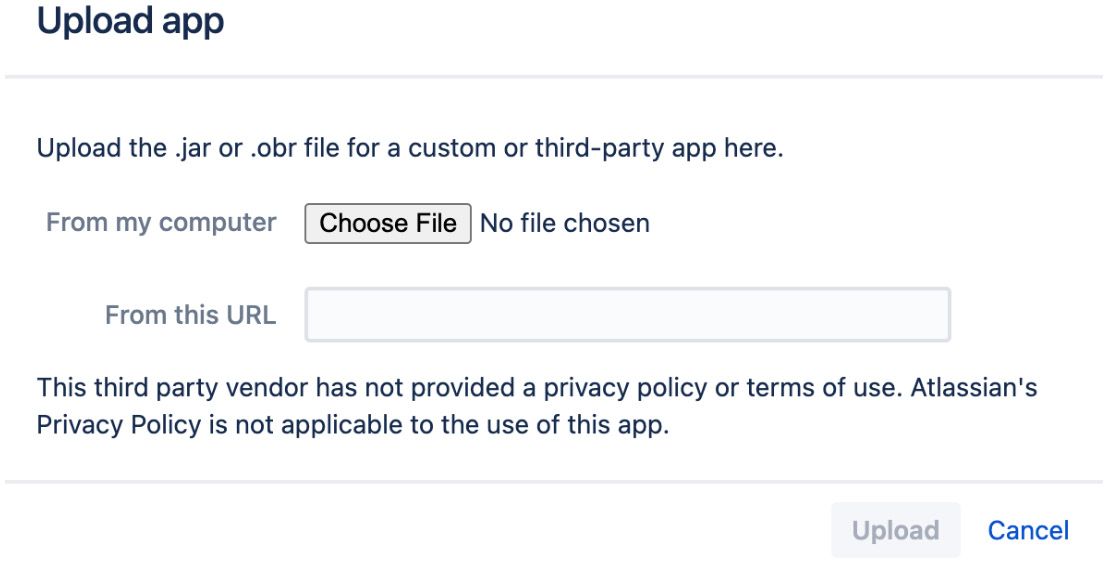1108x563 pixels.
Task: Dismiss the dialog with Cancel
Action: point(1028,531)
